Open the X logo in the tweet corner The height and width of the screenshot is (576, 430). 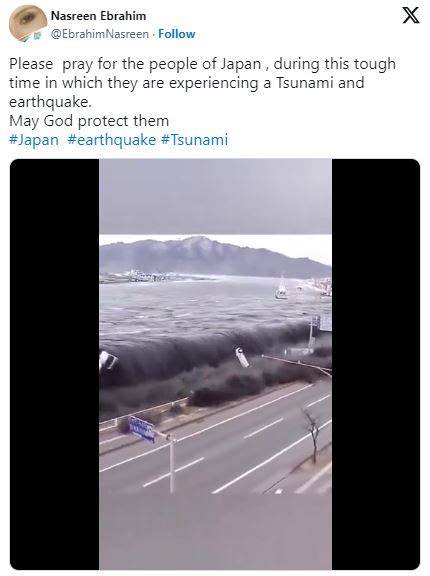(x=411, y=15)
